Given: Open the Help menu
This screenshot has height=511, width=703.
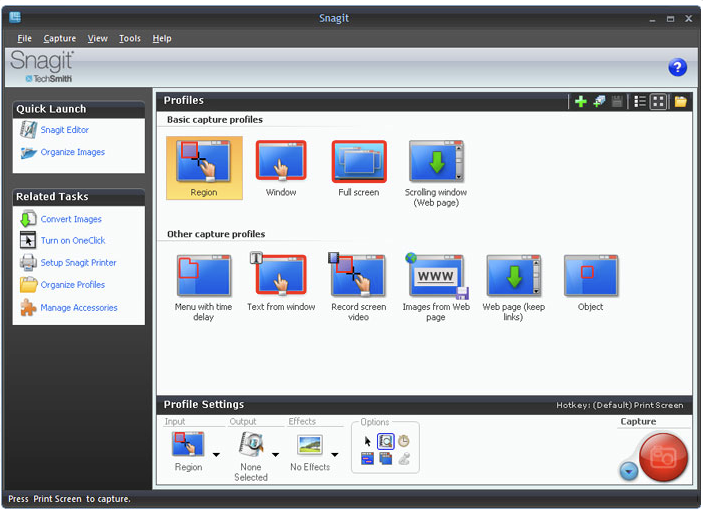Looking at the screenshot, I should (162, 39).
